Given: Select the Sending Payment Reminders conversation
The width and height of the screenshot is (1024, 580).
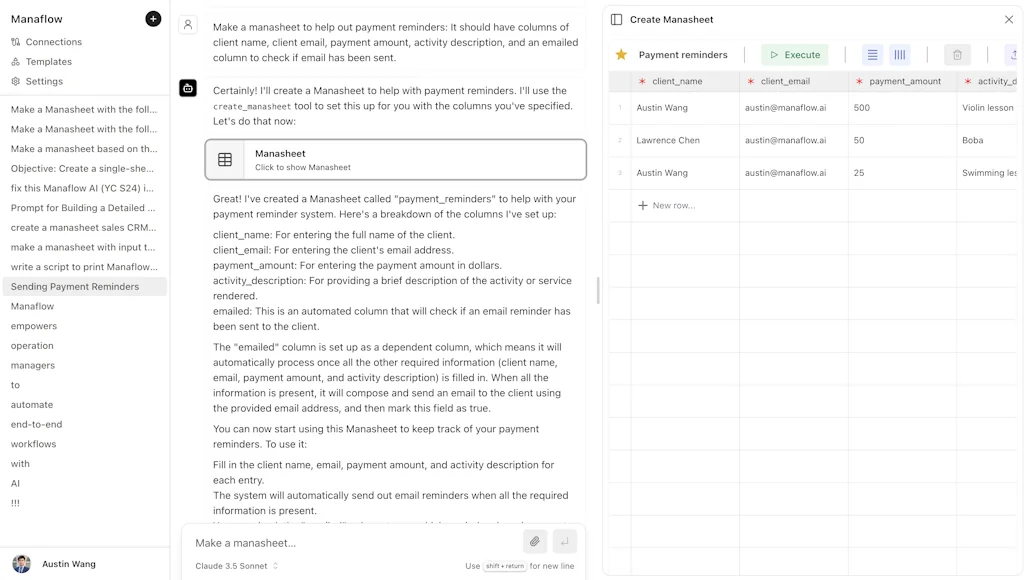Looking at the screenshot, I should point(77,287).
